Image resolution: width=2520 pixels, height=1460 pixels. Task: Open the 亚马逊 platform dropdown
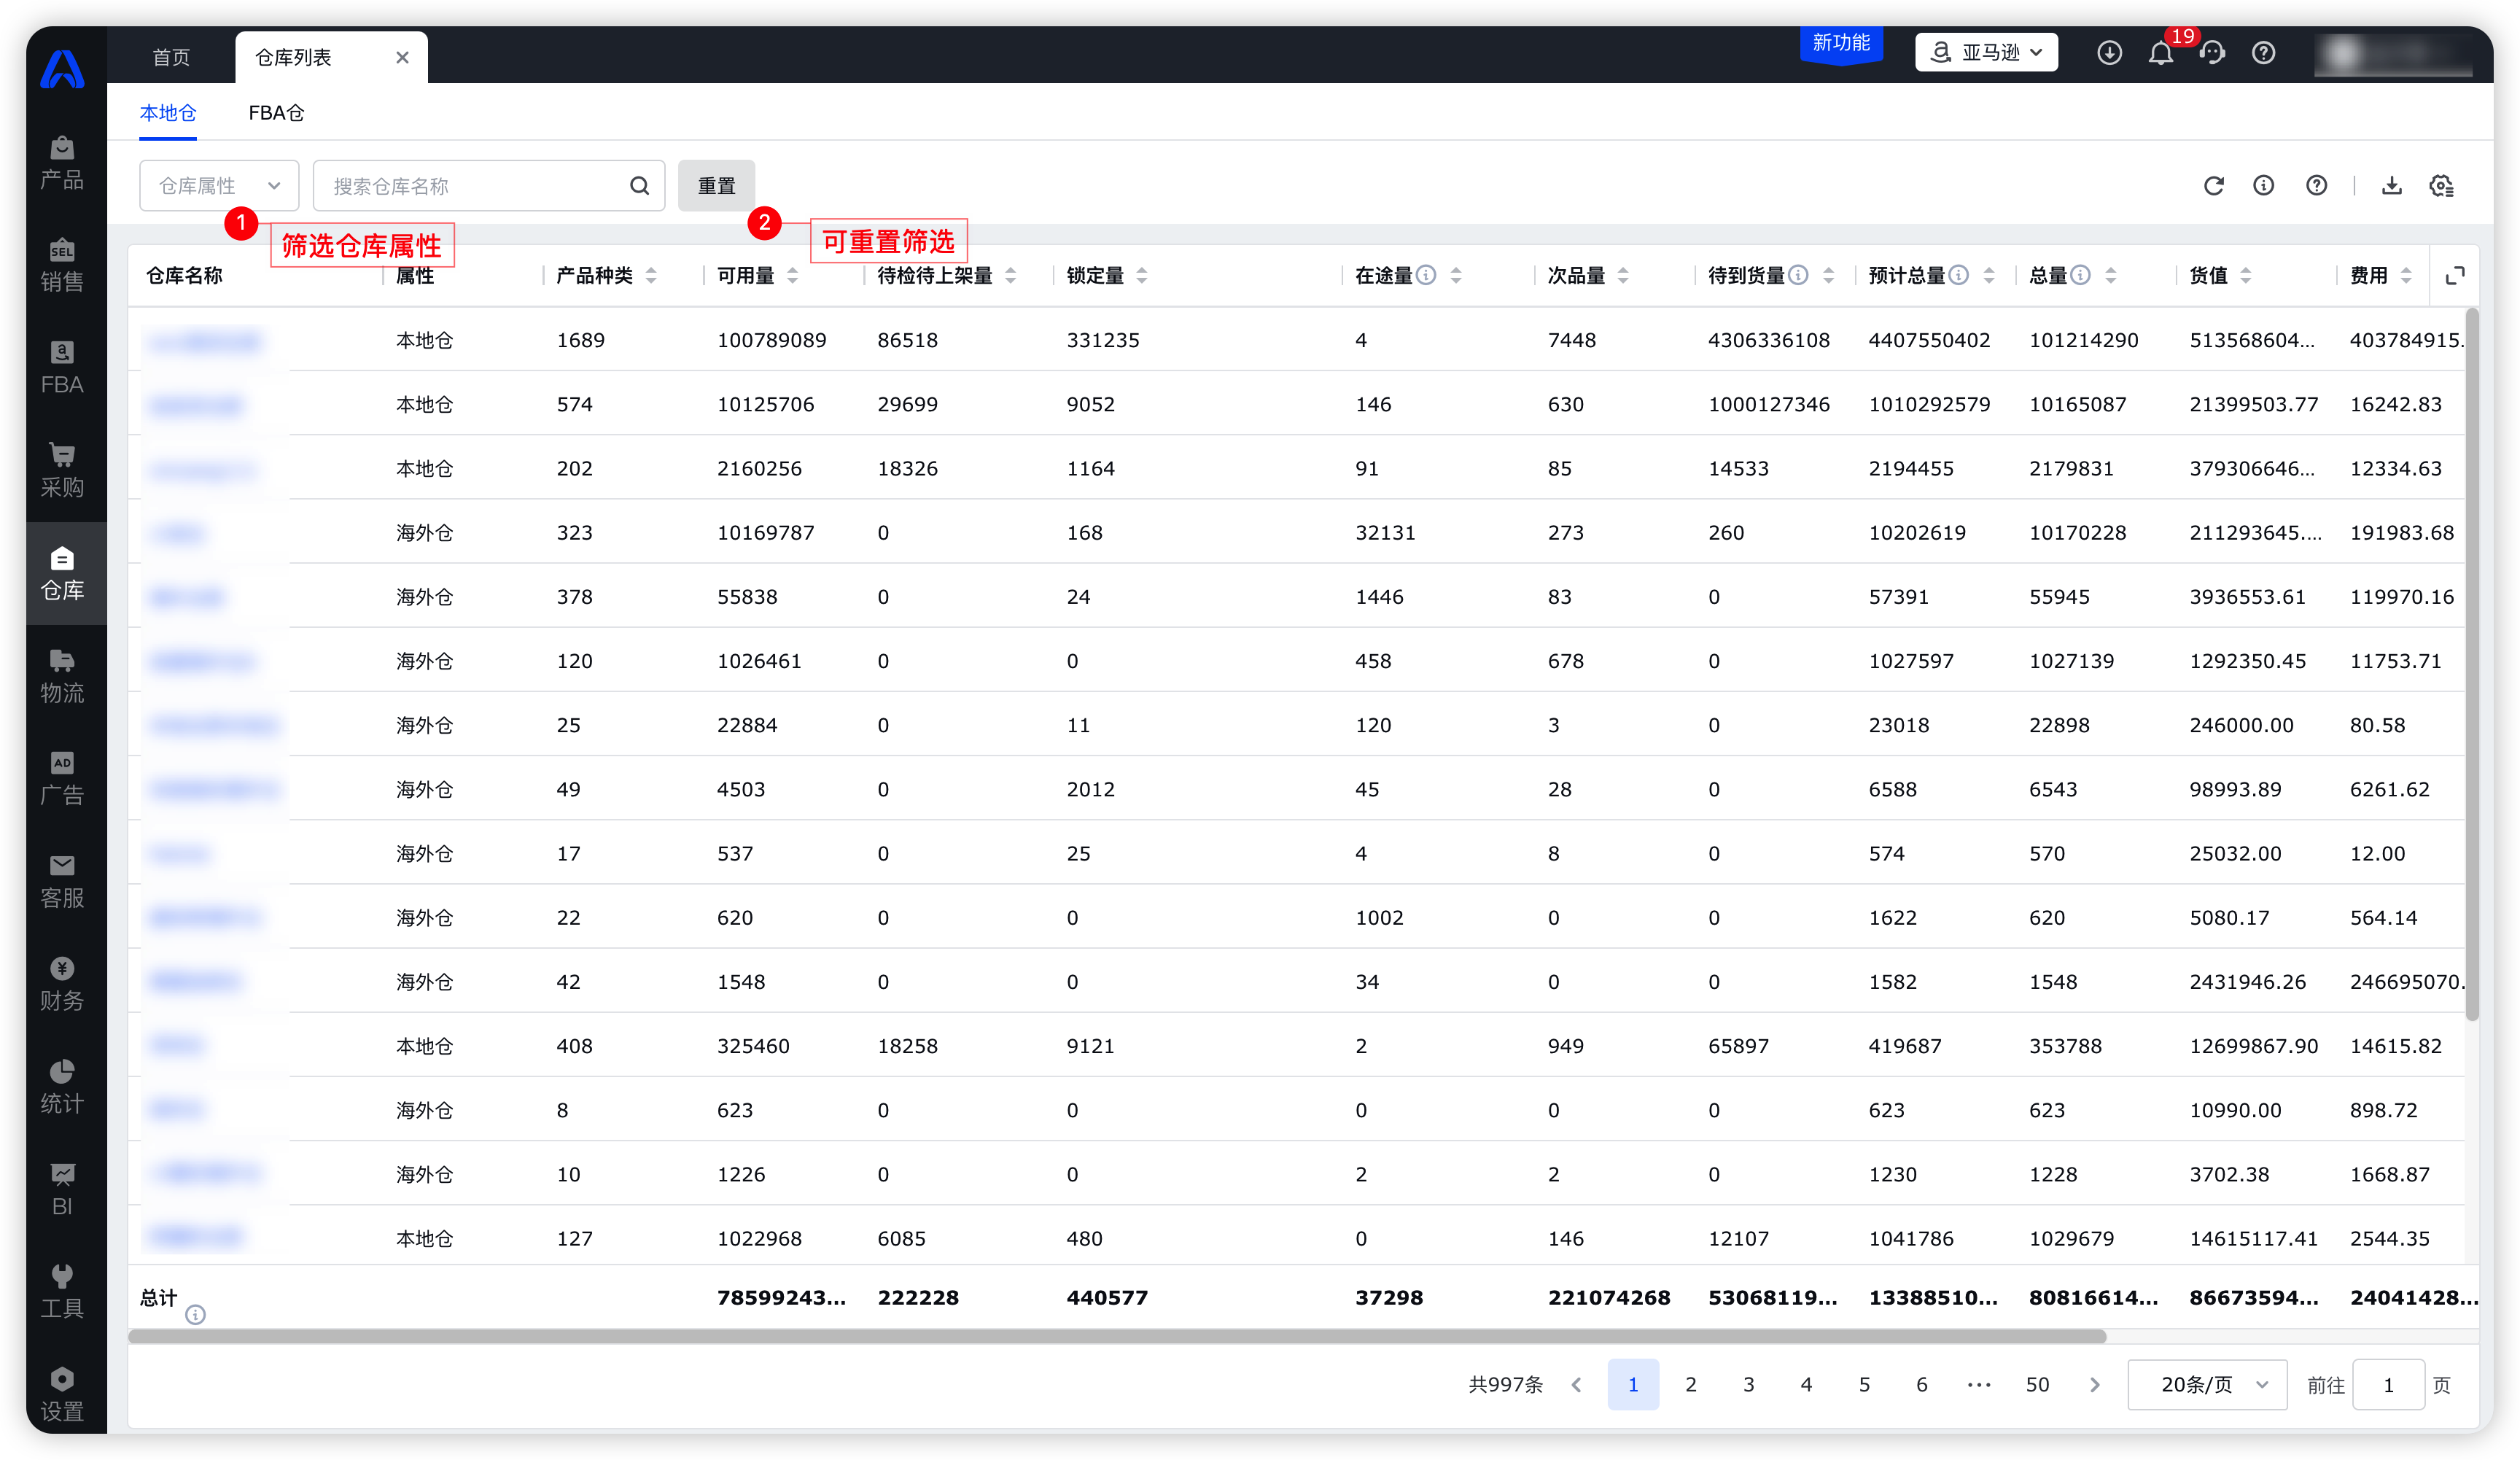pos(1986,53)
